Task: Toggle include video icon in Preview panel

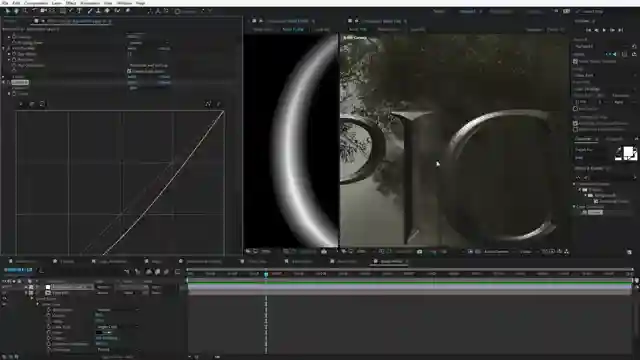Action: tap(608, 54)
